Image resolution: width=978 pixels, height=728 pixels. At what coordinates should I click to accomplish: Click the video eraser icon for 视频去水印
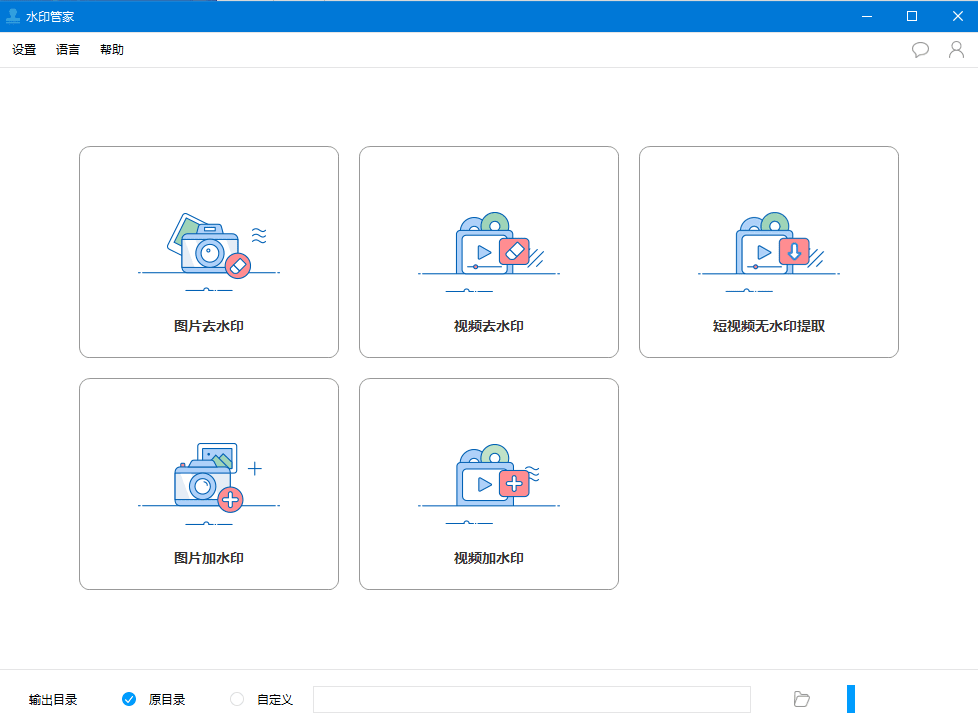[489, 253]
